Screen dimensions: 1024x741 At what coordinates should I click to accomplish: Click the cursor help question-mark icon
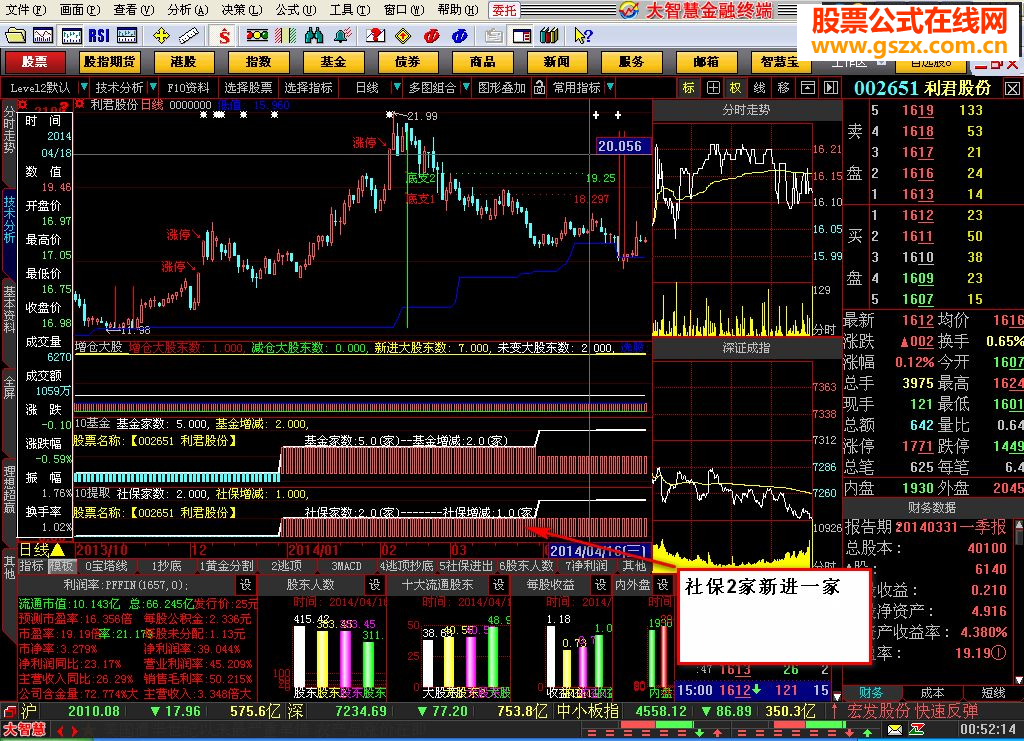(583, 35)
